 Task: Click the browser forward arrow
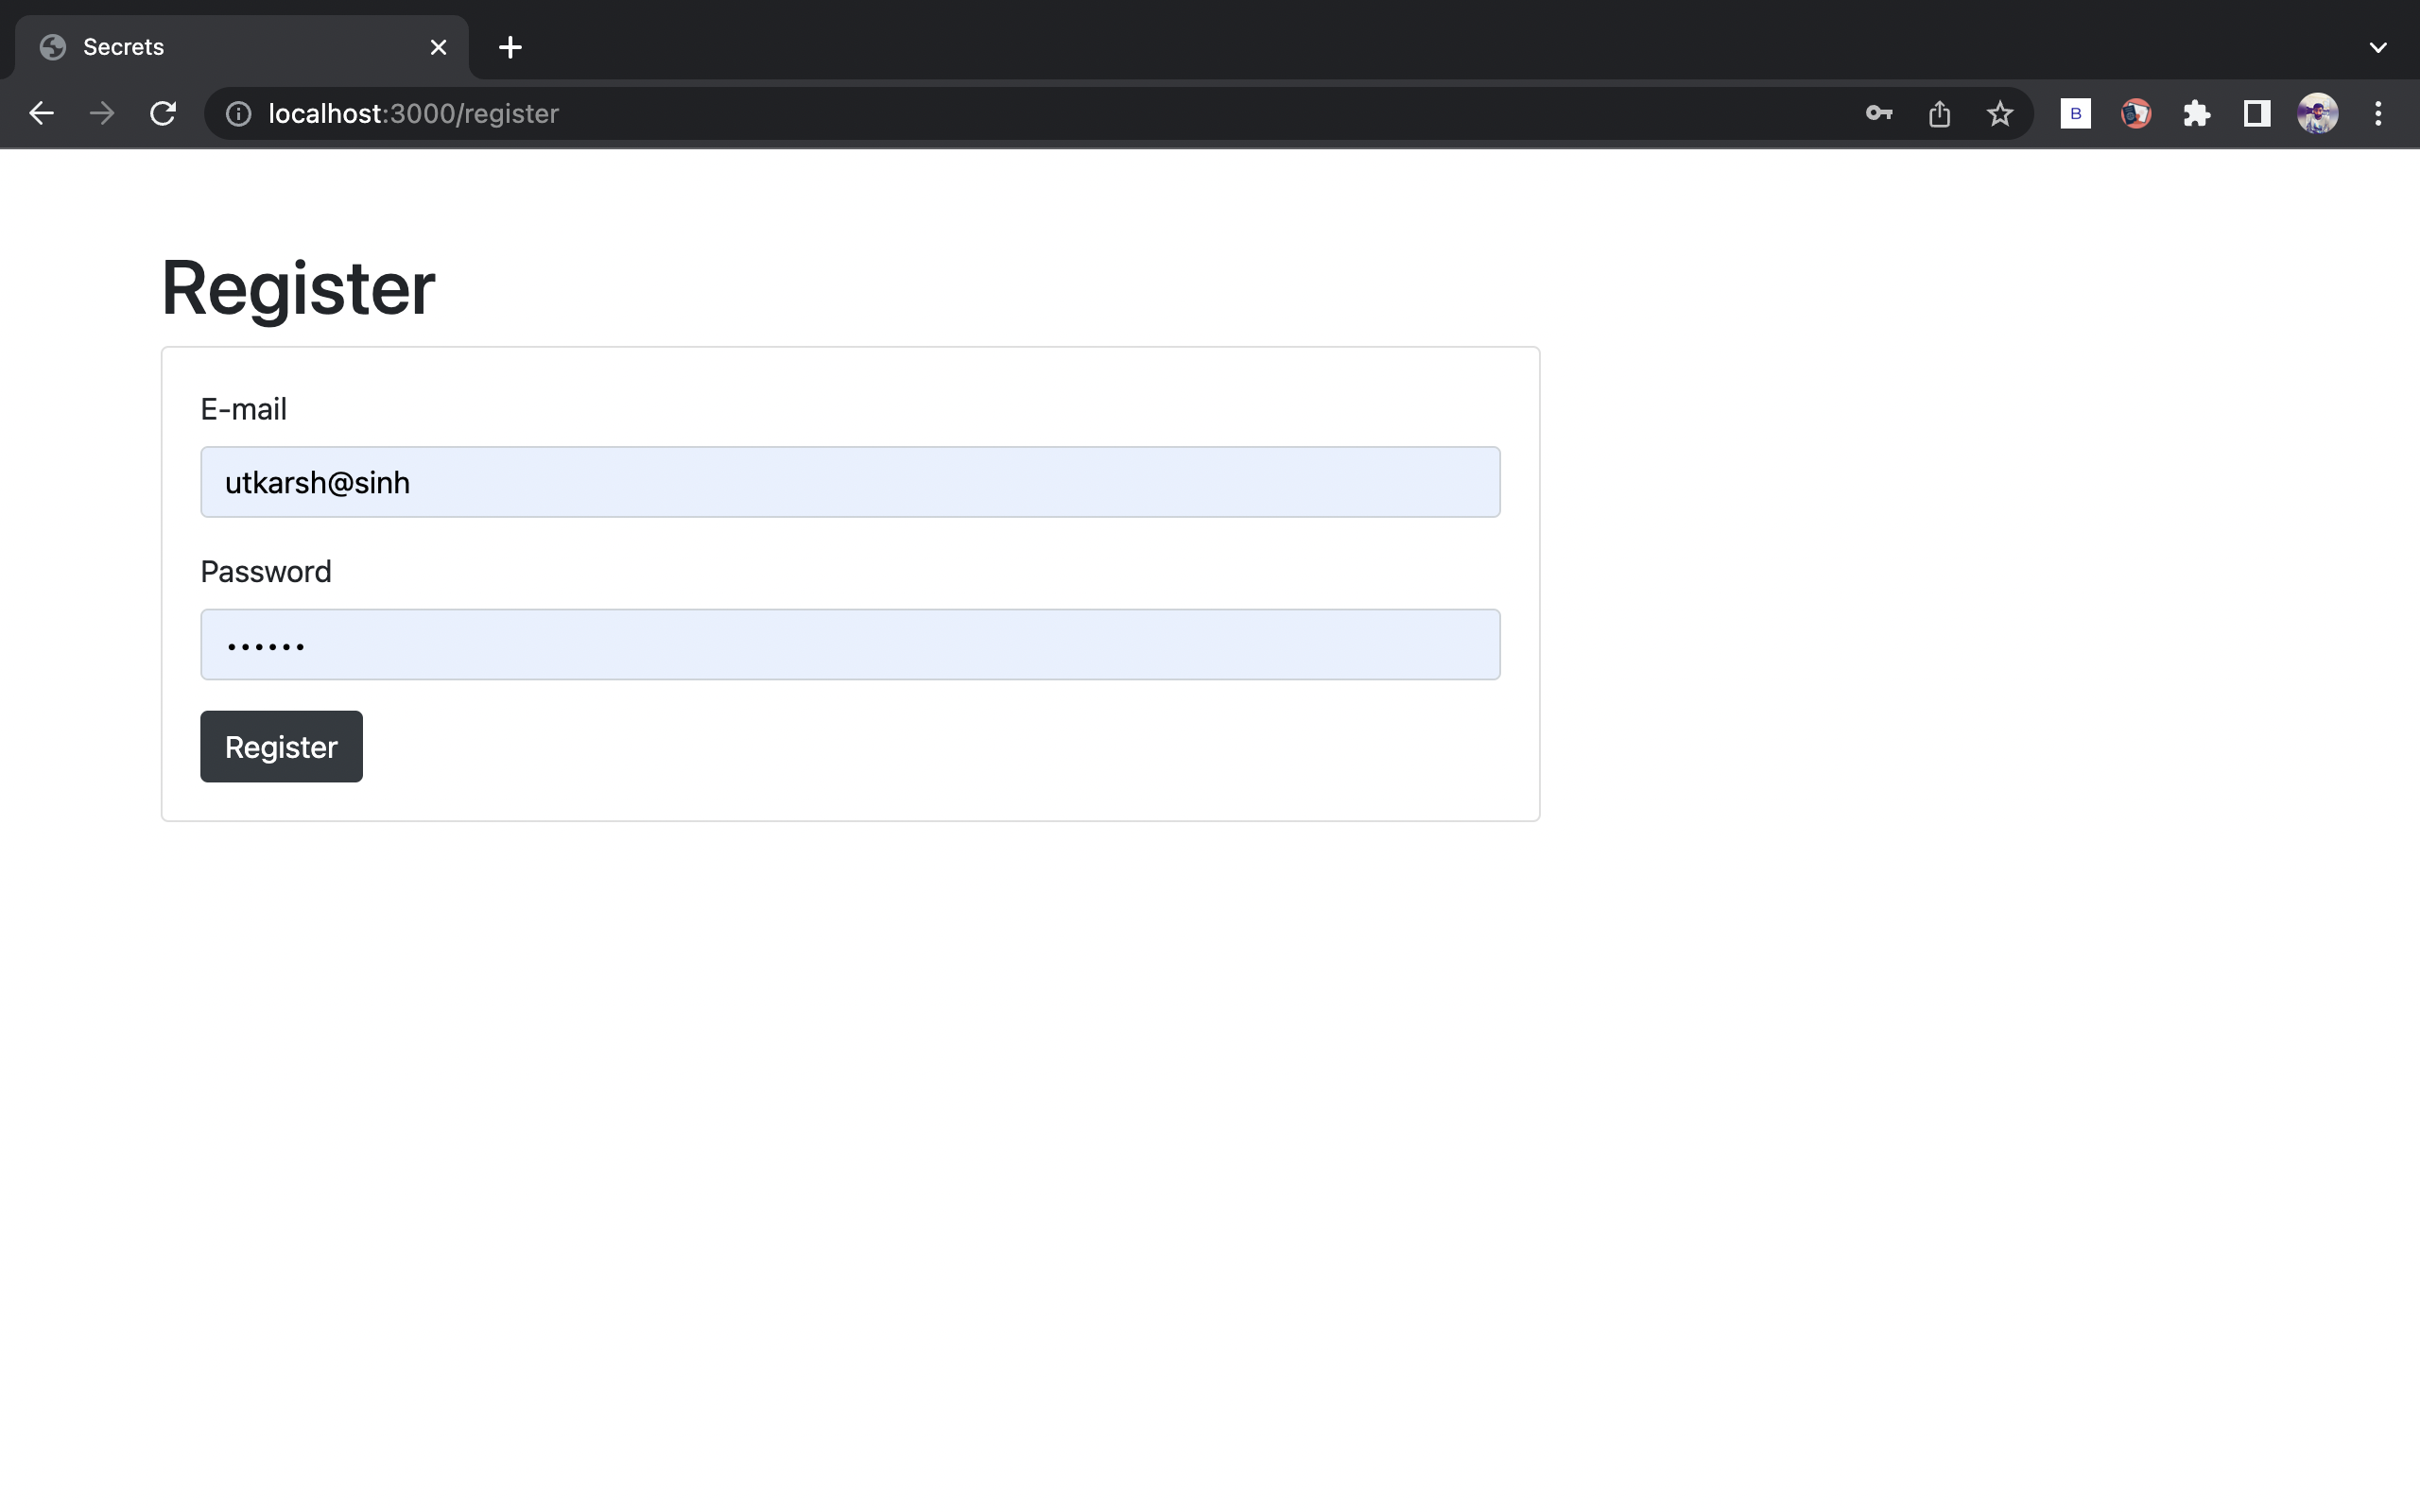pos(102,114)
